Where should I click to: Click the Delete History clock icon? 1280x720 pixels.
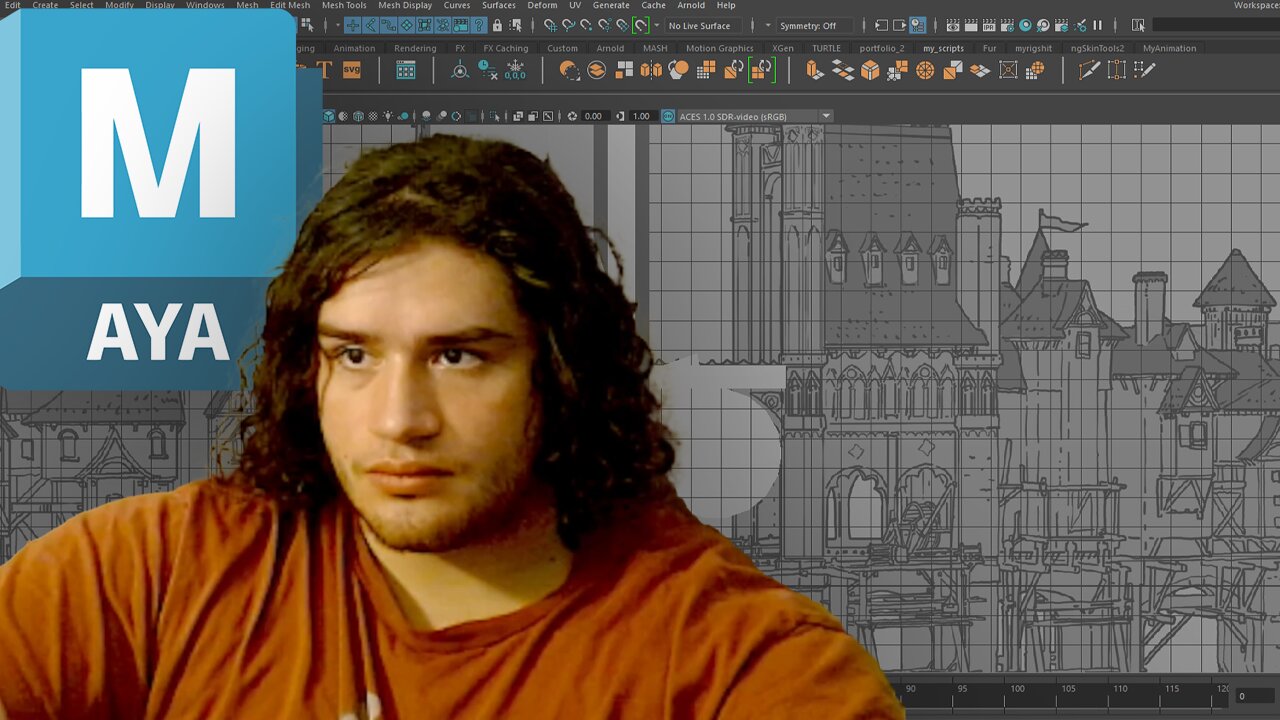(x=487, y=70)
